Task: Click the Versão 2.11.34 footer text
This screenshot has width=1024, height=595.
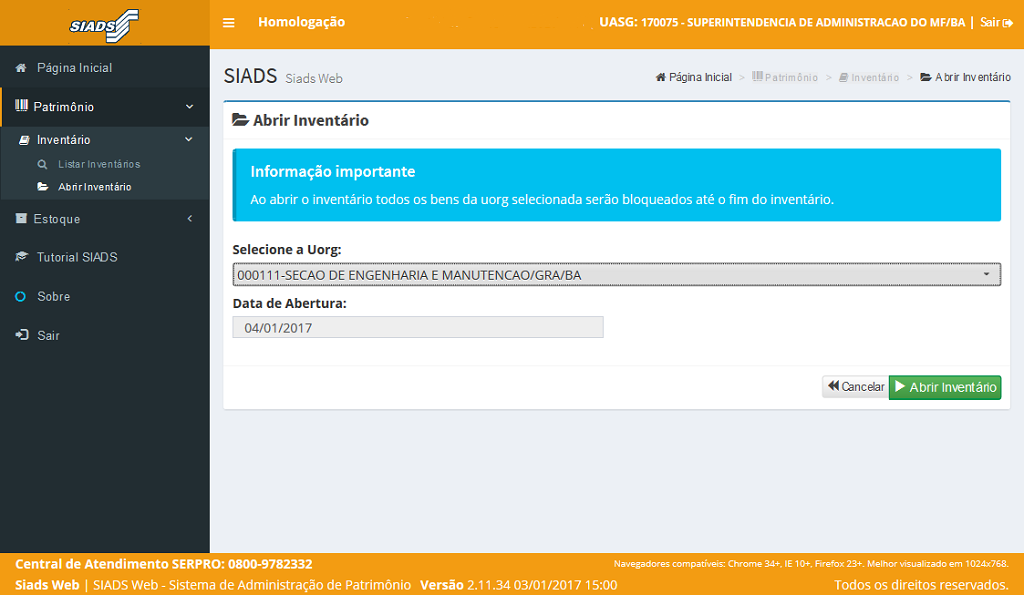Action: click(519, 585)
